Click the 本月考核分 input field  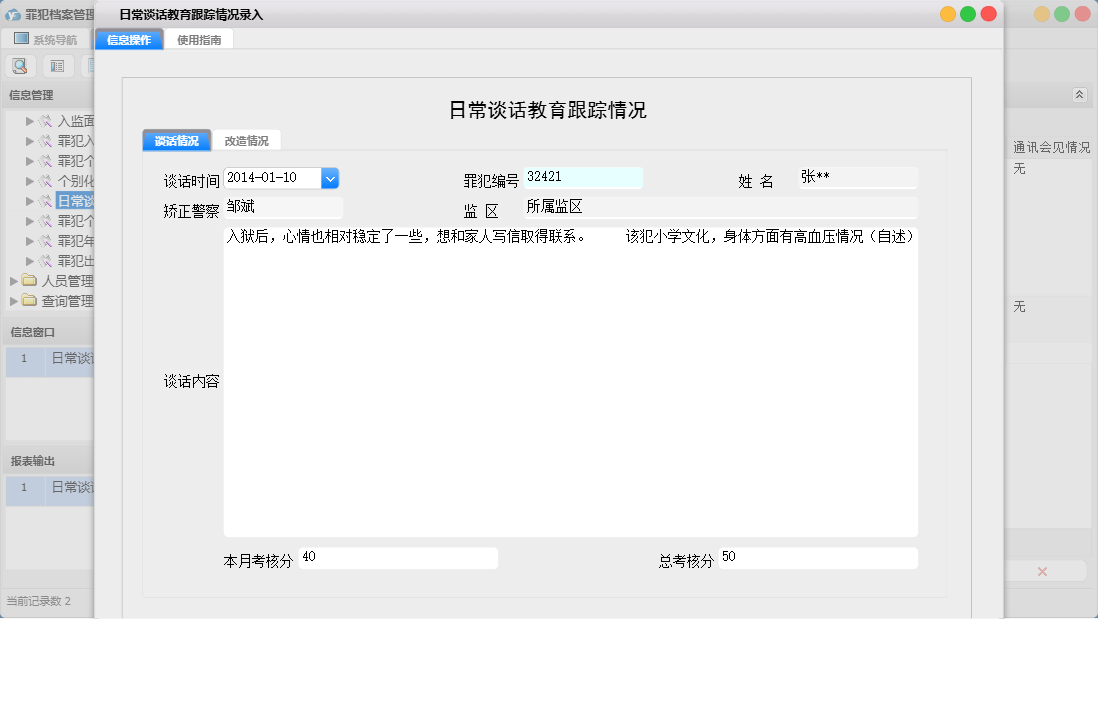point(397,558)
